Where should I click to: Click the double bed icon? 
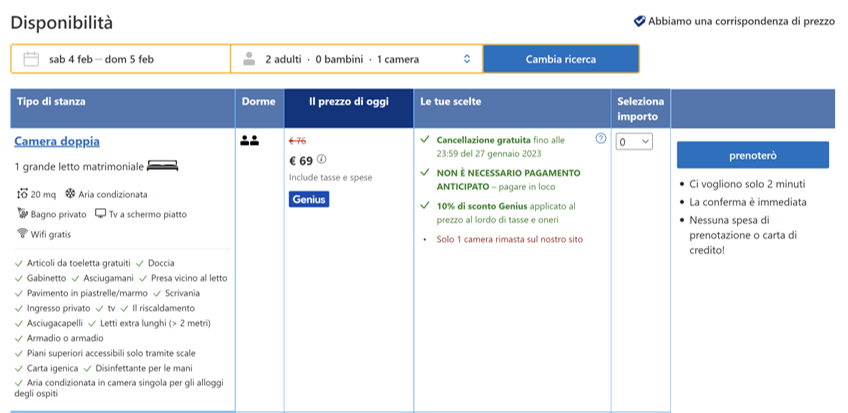click(162, 166)
